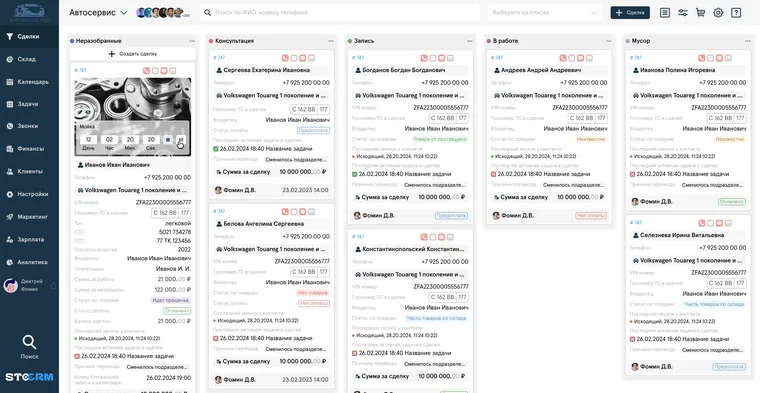
Task: Toggle the red task checkbox on Селезнева card
Action: pyautogui.click(x=633, y=339)
